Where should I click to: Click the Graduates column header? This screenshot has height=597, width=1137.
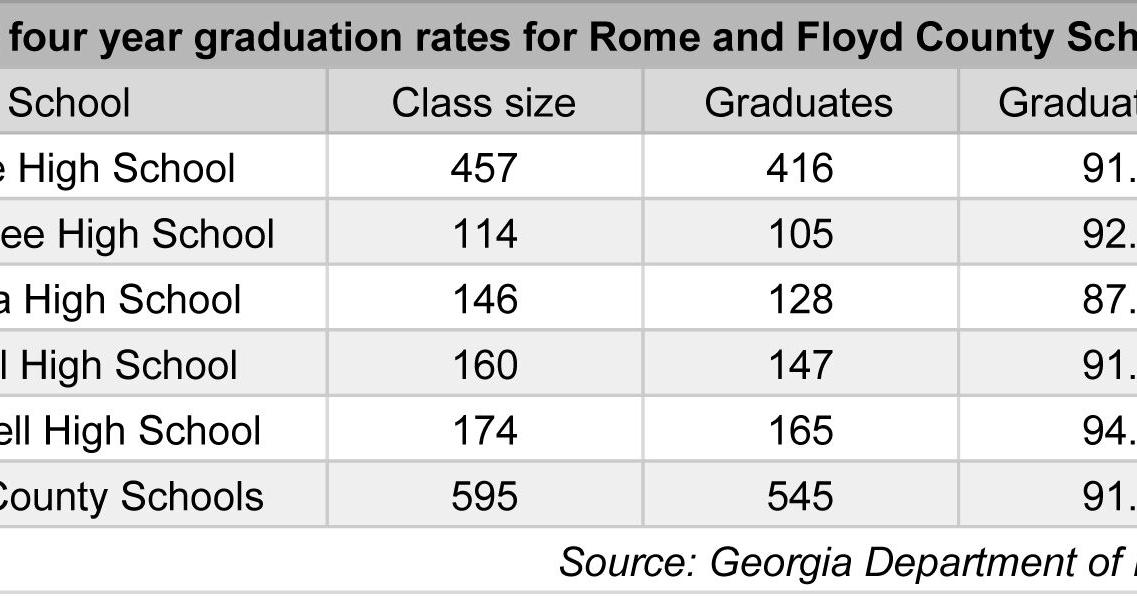pos(799,103)
